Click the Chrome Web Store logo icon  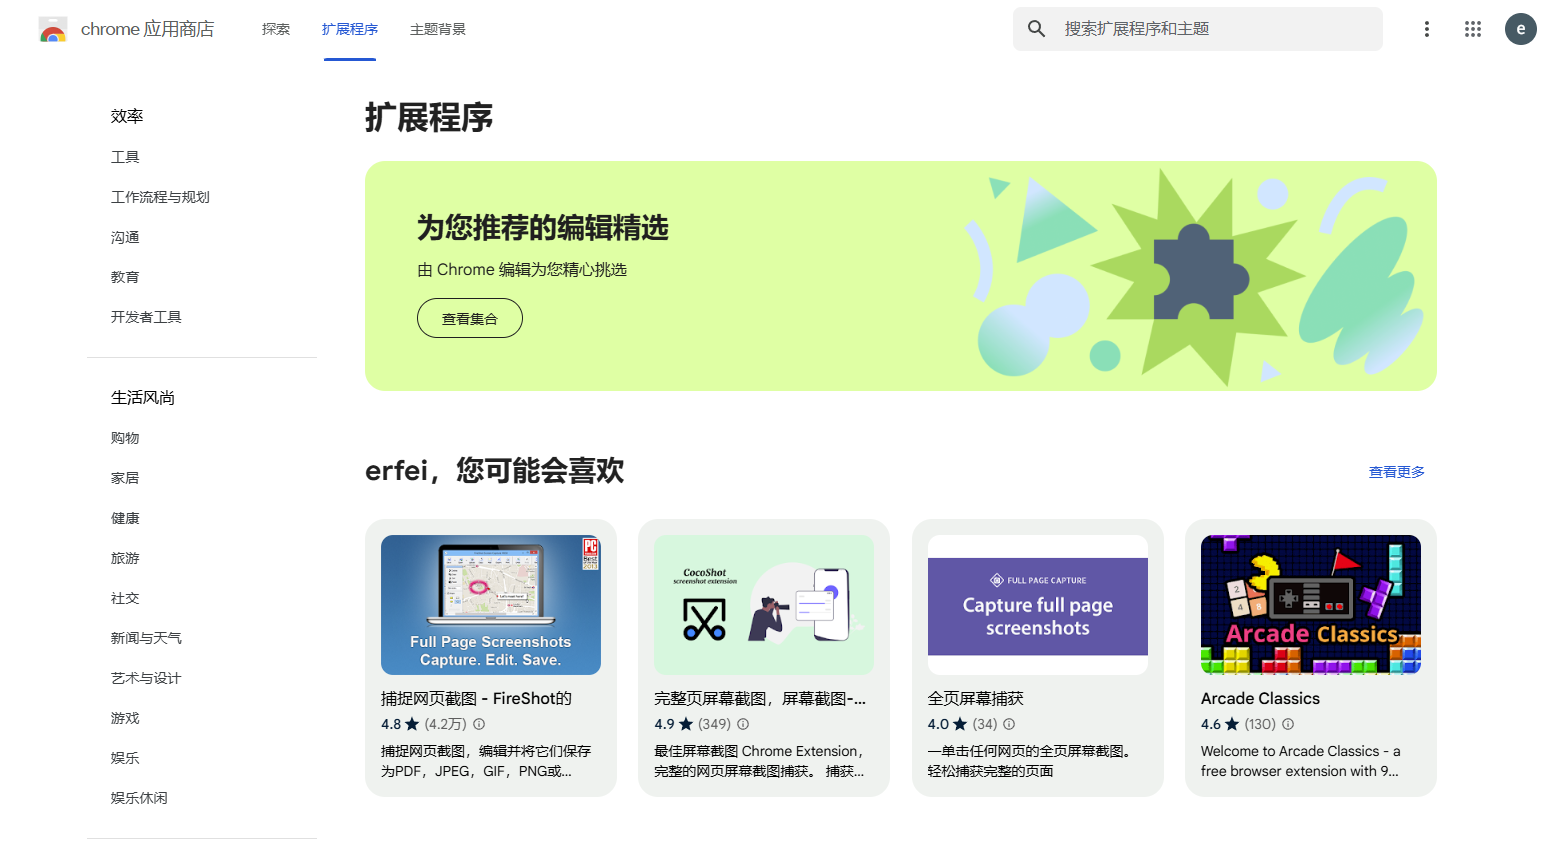click(x=53, y=30)
